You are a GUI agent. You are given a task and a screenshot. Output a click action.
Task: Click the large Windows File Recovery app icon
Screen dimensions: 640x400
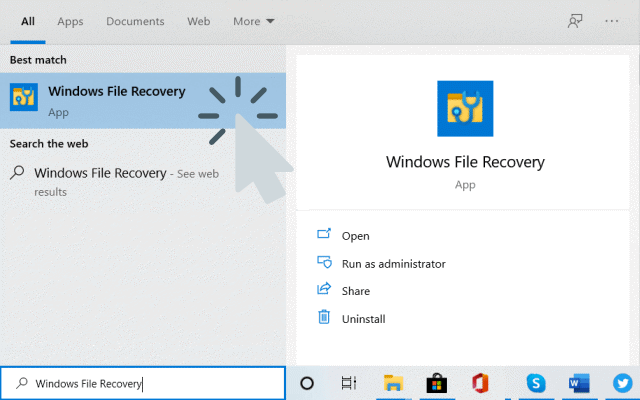(x=465, y=109)
